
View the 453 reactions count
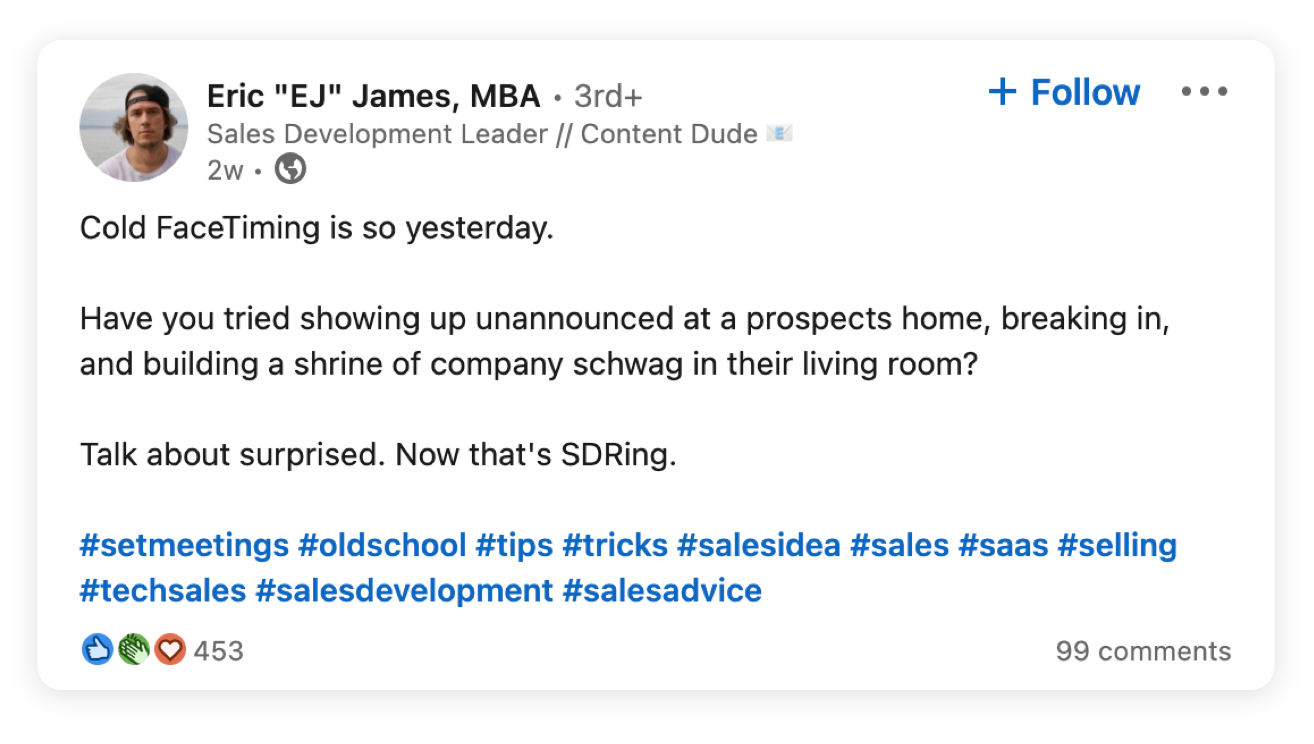click(218, 651)
